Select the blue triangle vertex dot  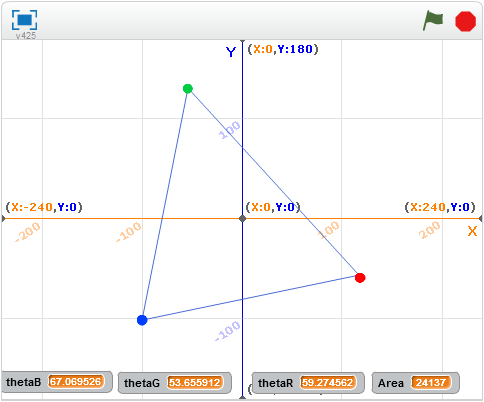point(142,320)
